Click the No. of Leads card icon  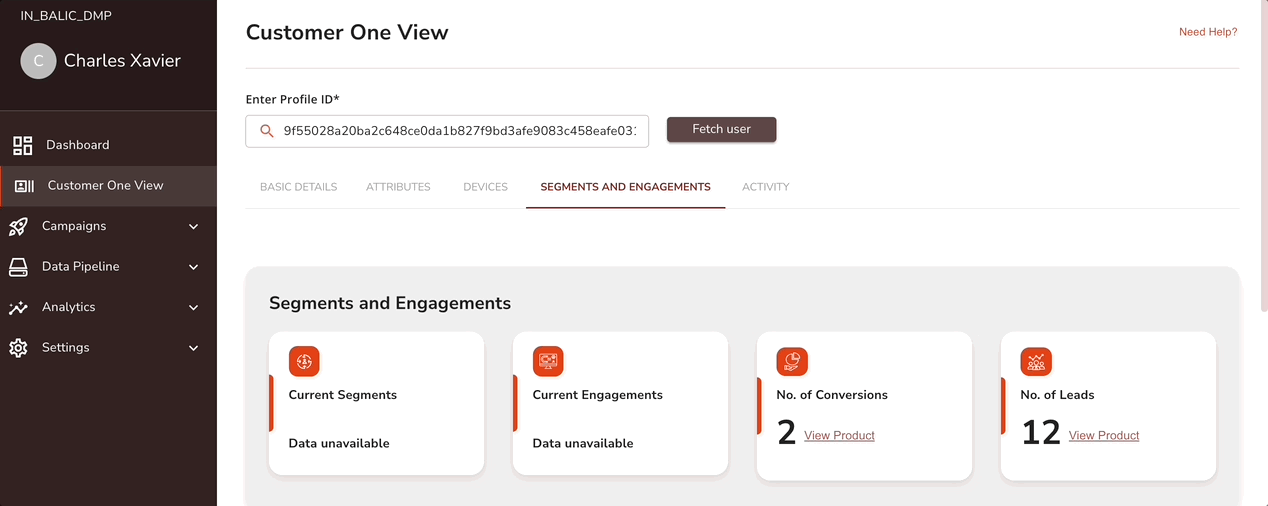[x=1036, y=361]
